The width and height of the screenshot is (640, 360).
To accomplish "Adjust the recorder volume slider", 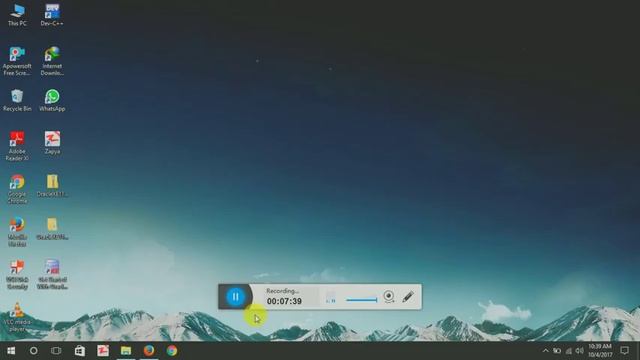I will pyautogui.click(x=362, y=300).
